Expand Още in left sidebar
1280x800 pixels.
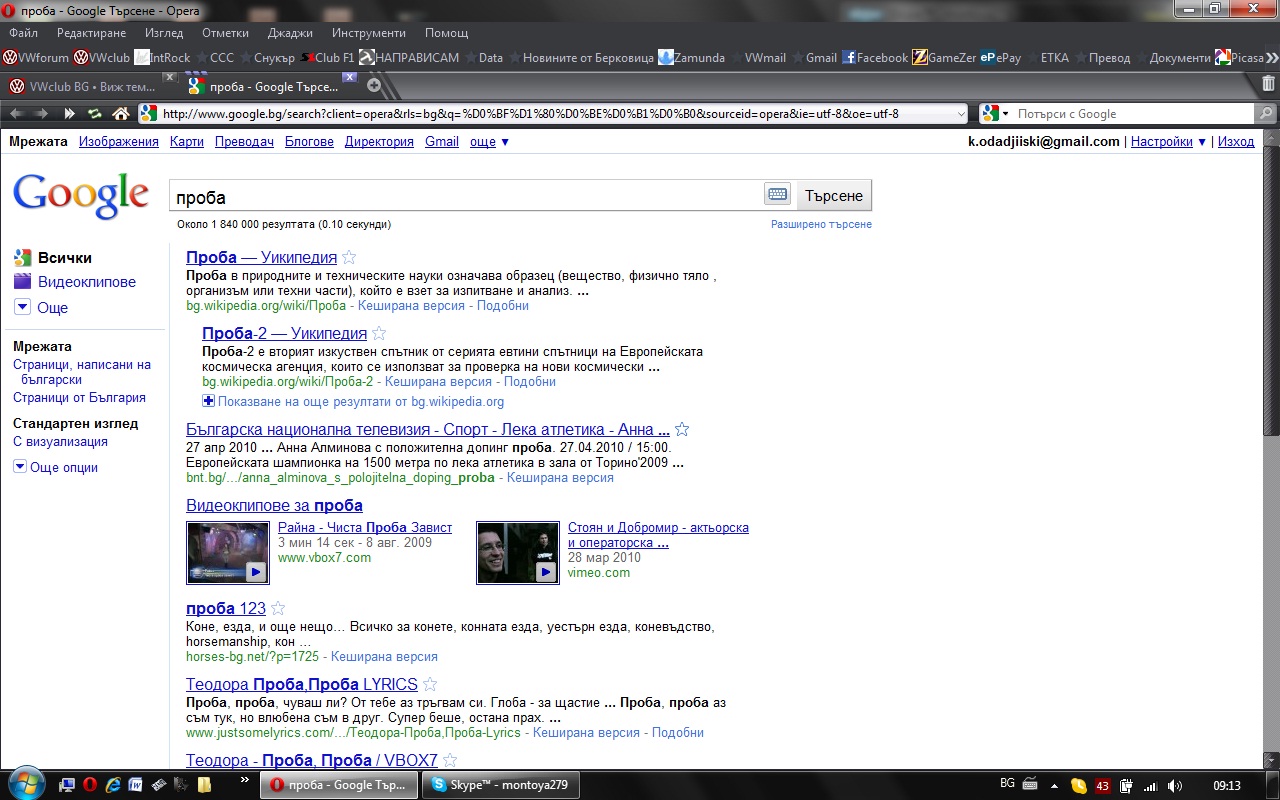(x=41, y=308)
